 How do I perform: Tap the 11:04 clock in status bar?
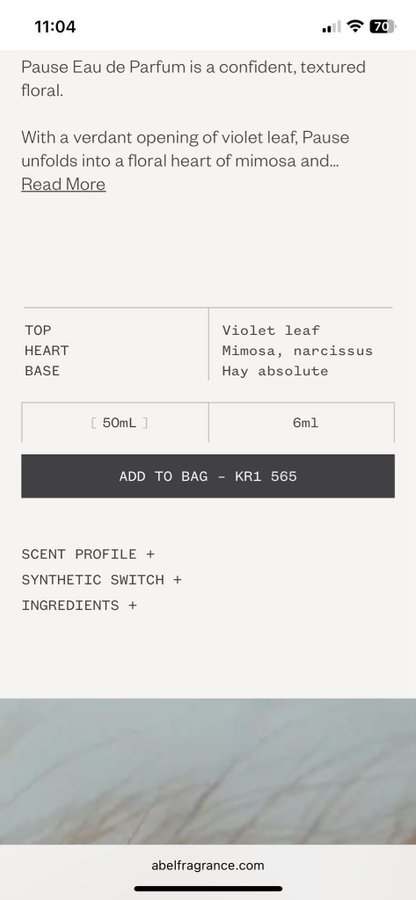coord(55,26)
